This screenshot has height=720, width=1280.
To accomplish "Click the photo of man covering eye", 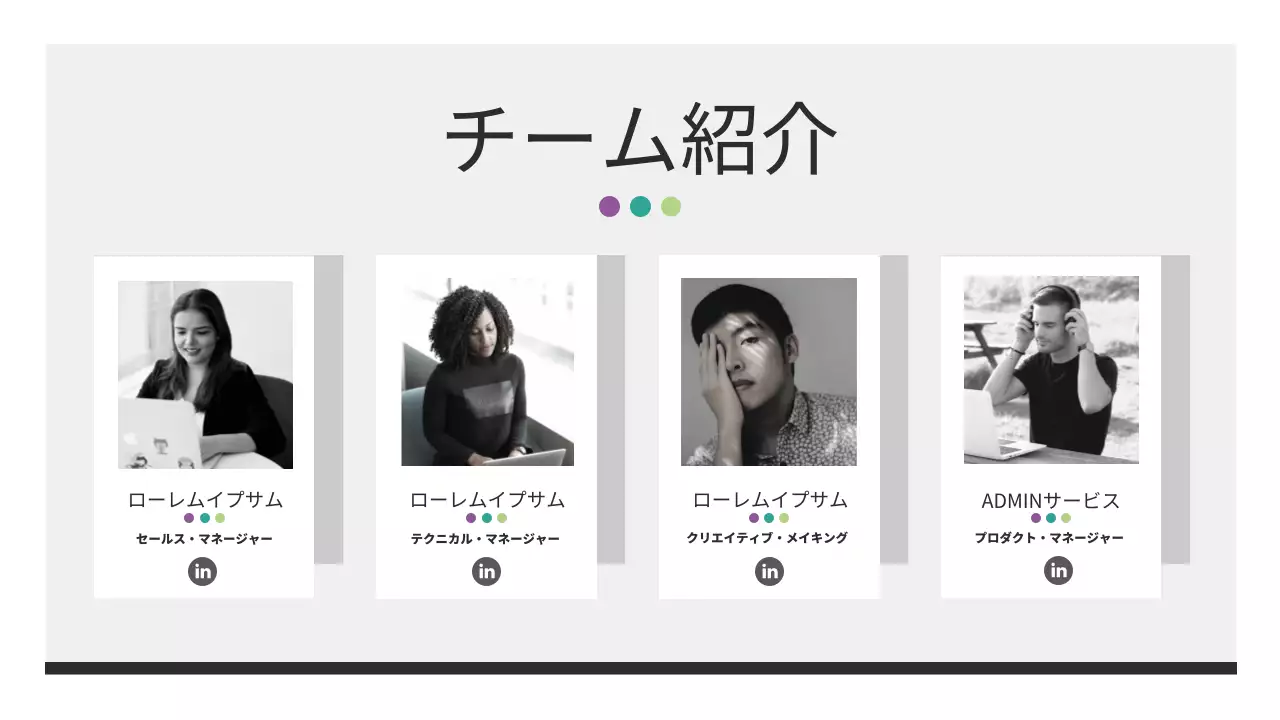I will pyautogui.click(x=769, y=372).
